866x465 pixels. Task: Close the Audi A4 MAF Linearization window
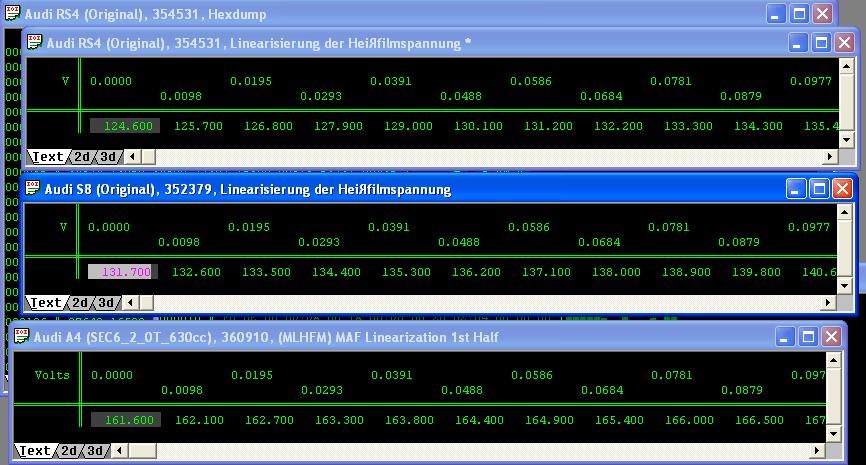coord(831,336)
